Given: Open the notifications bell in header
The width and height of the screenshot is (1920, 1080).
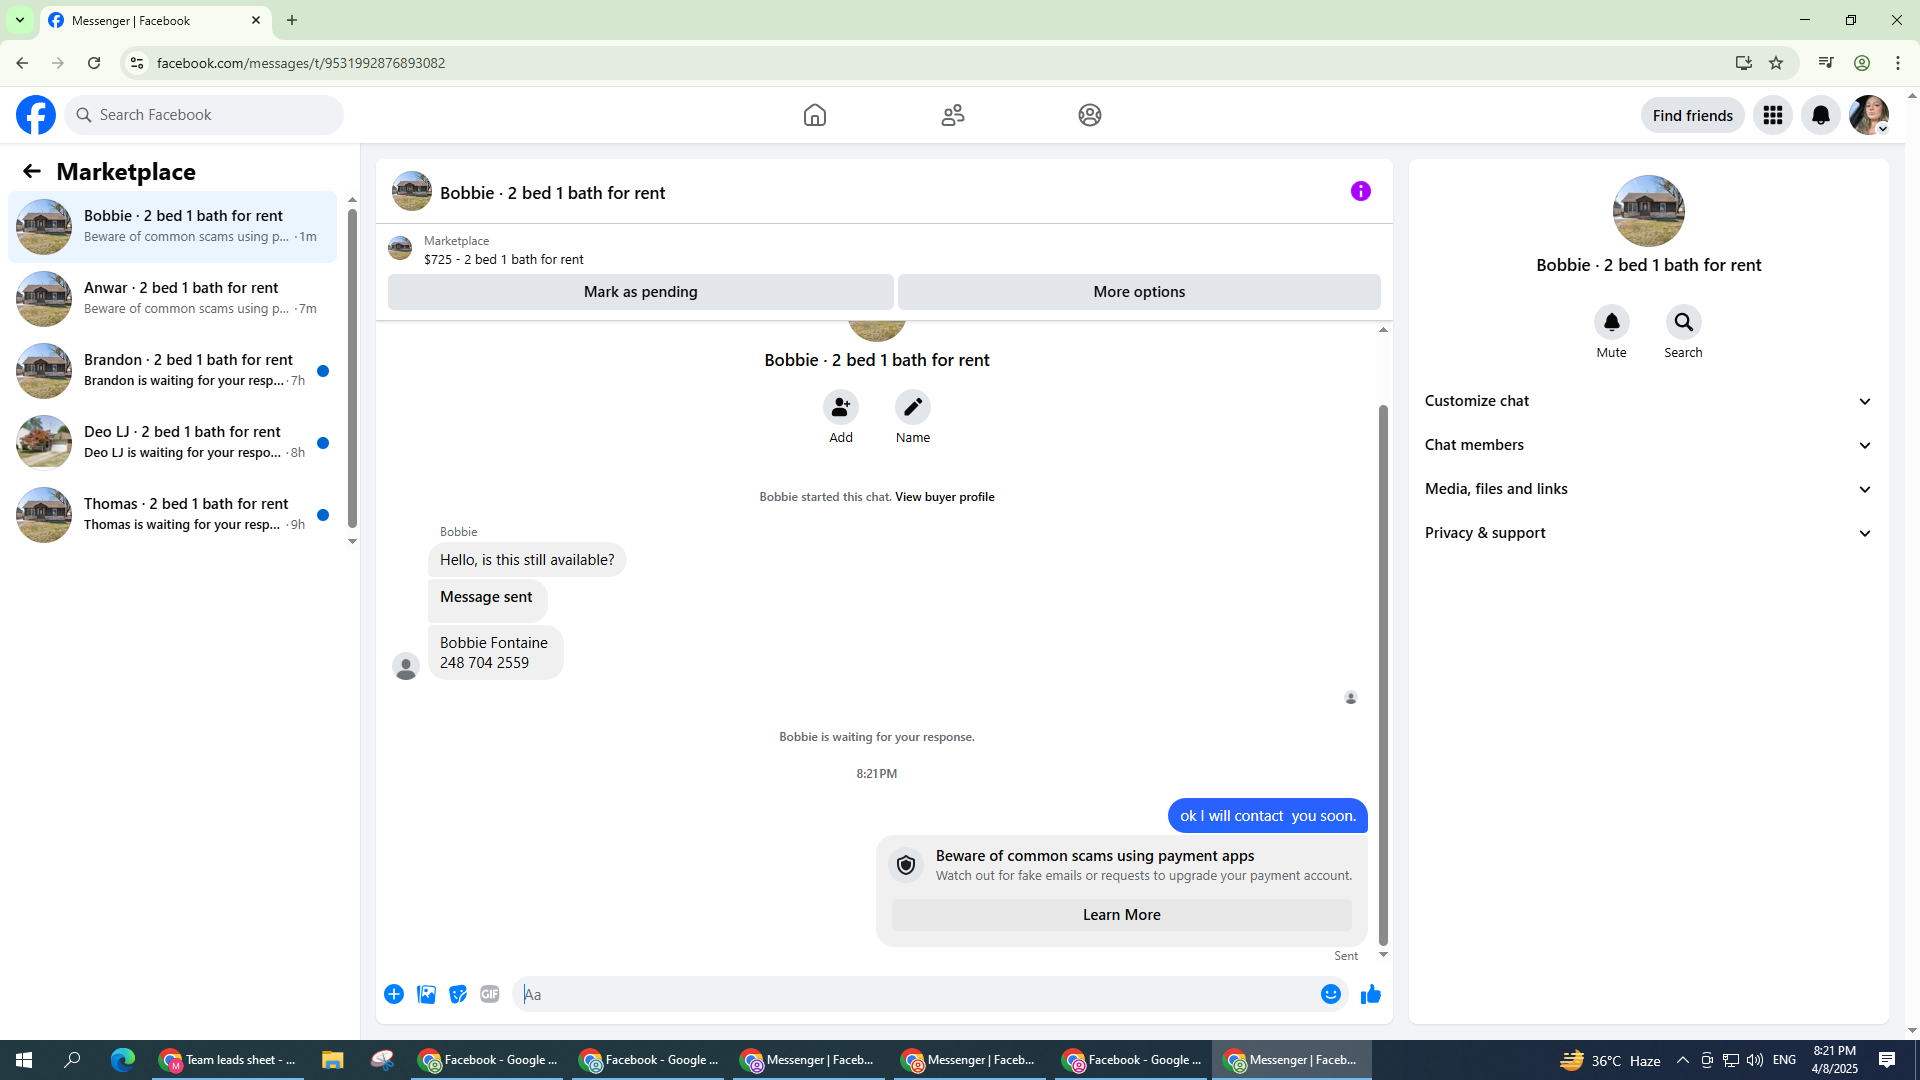Looking at the screenshot, I should (x=1820, y=115).
